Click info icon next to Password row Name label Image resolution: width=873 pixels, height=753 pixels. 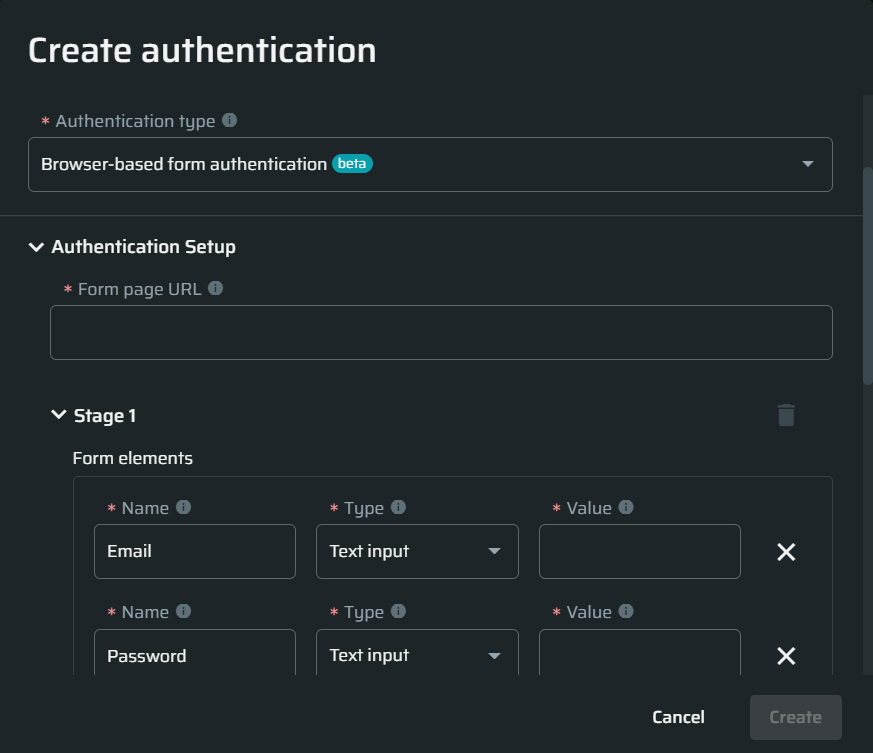tap(183, 611)
